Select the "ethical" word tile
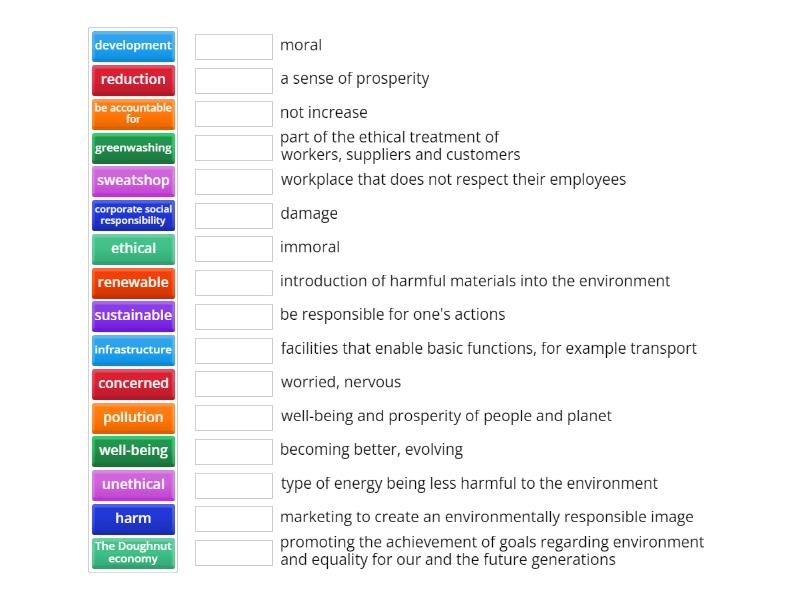The image size is (800, 600). coord(133,249)
